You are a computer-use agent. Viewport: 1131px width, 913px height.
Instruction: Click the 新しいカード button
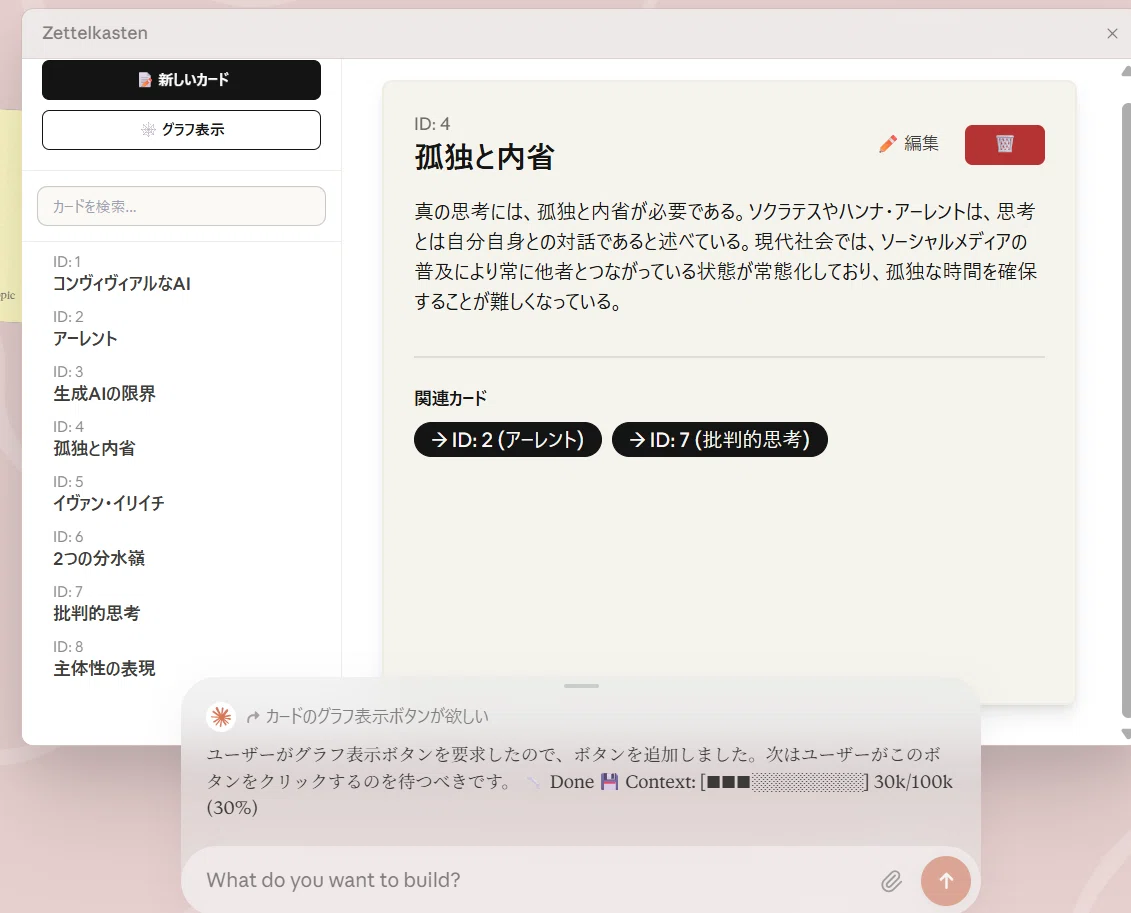click(181, 79)
